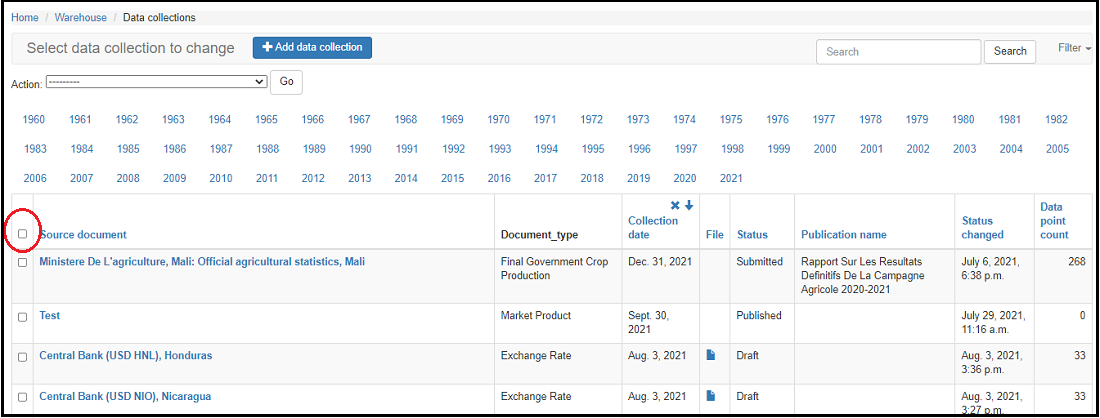Viewport: 1100px width, 418px height.
Task: Sort by Data point count column
Action: pos(1054,221)
